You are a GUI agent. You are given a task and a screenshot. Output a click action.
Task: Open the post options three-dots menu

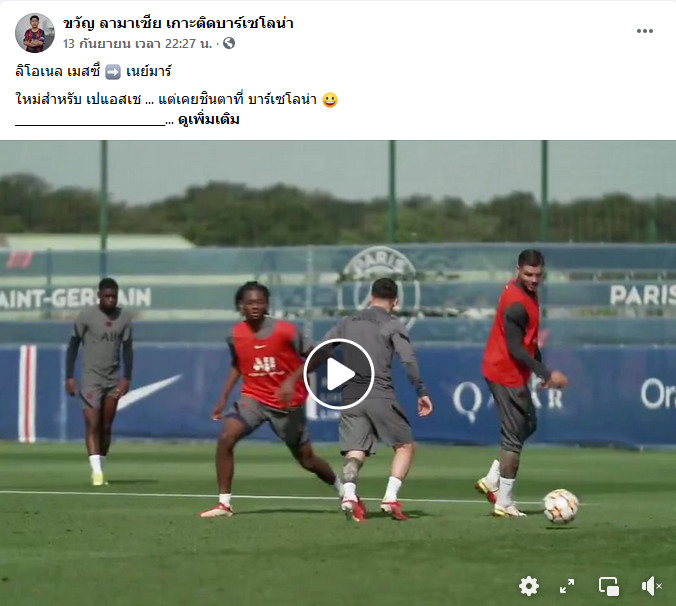coord(645,31)
